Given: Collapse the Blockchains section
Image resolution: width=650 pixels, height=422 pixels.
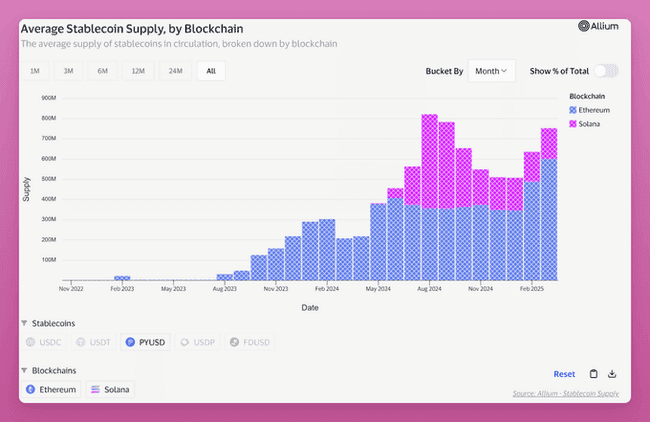Looking at the screenshot, I should [24, 370].
